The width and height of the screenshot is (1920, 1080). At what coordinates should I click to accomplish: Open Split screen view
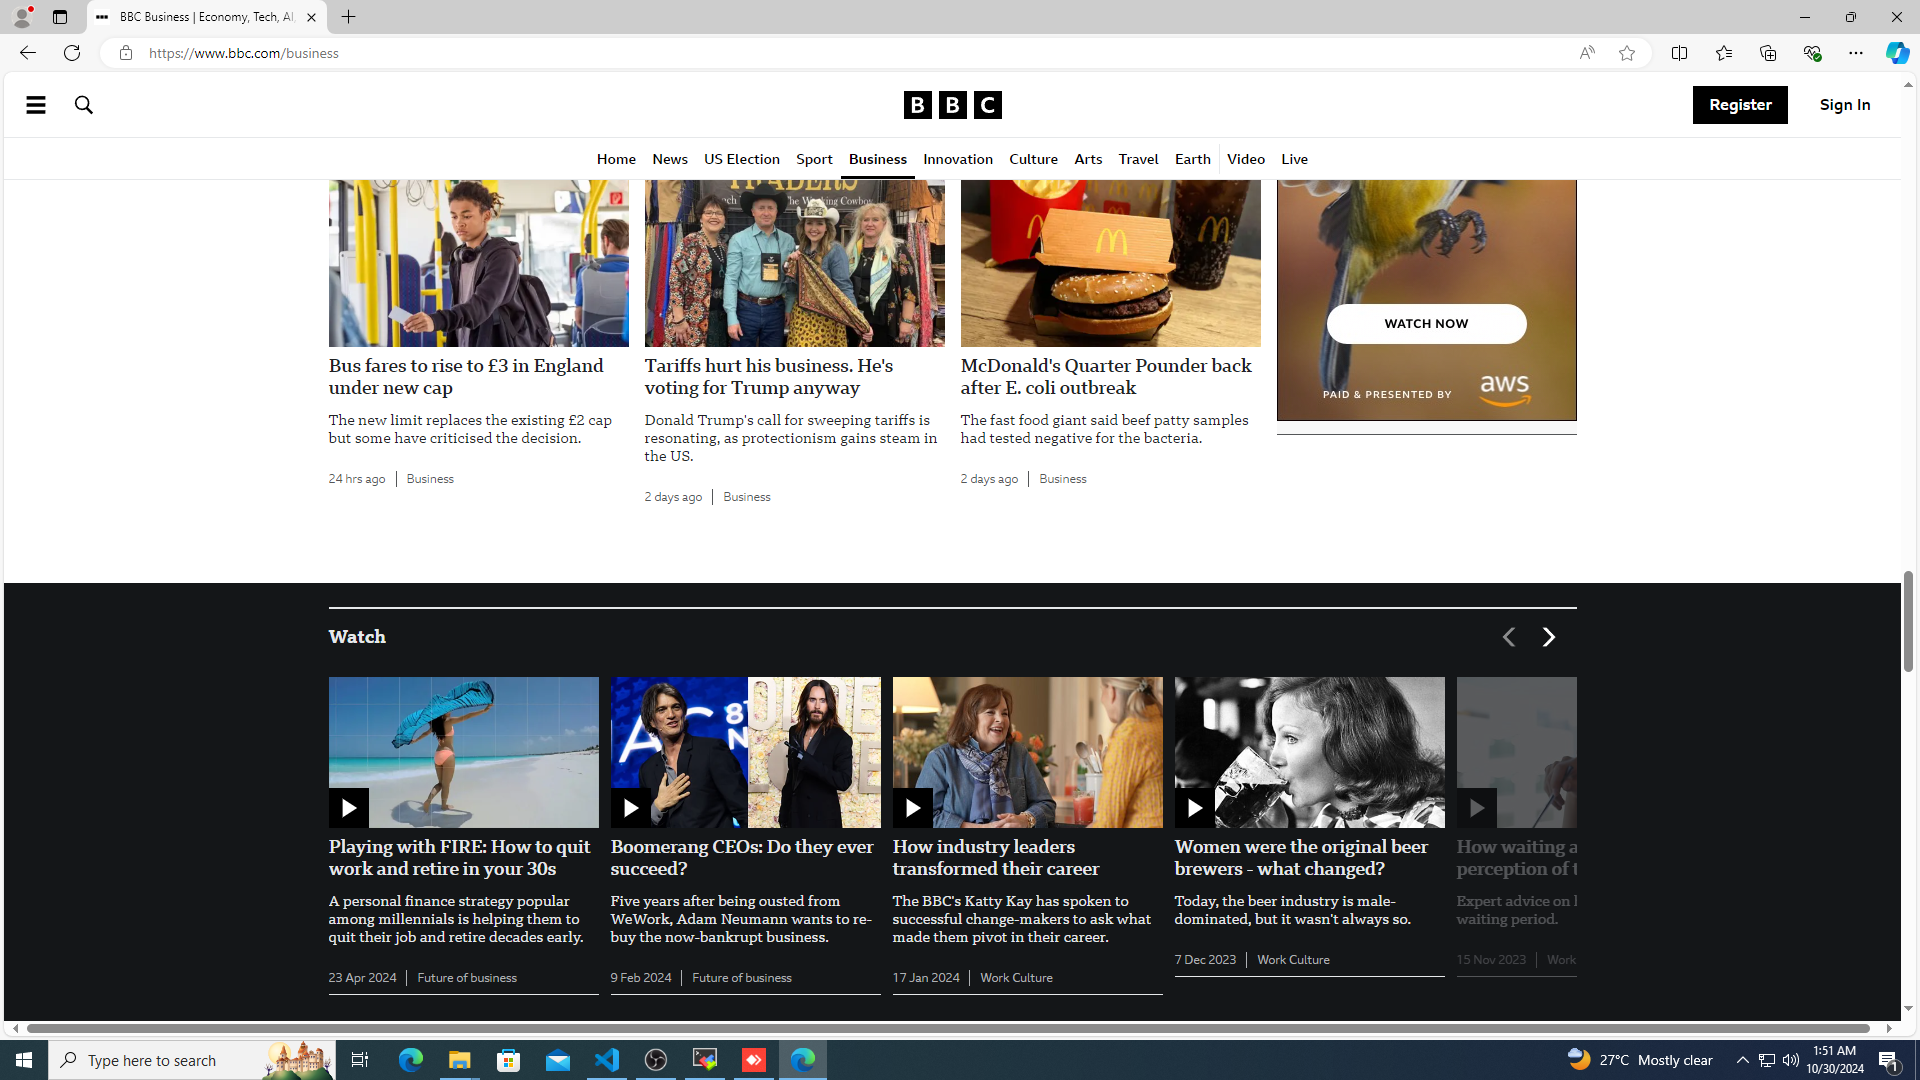point(1679,53)
